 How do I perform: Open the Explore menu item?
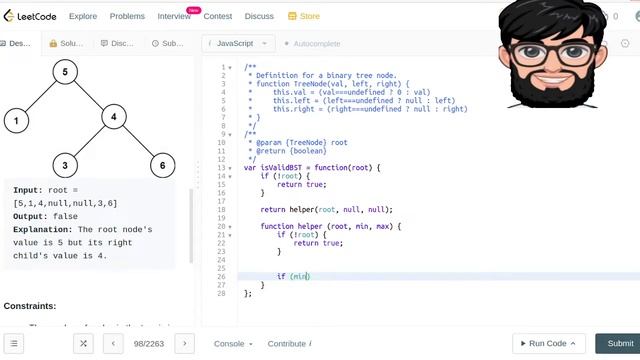83,16
